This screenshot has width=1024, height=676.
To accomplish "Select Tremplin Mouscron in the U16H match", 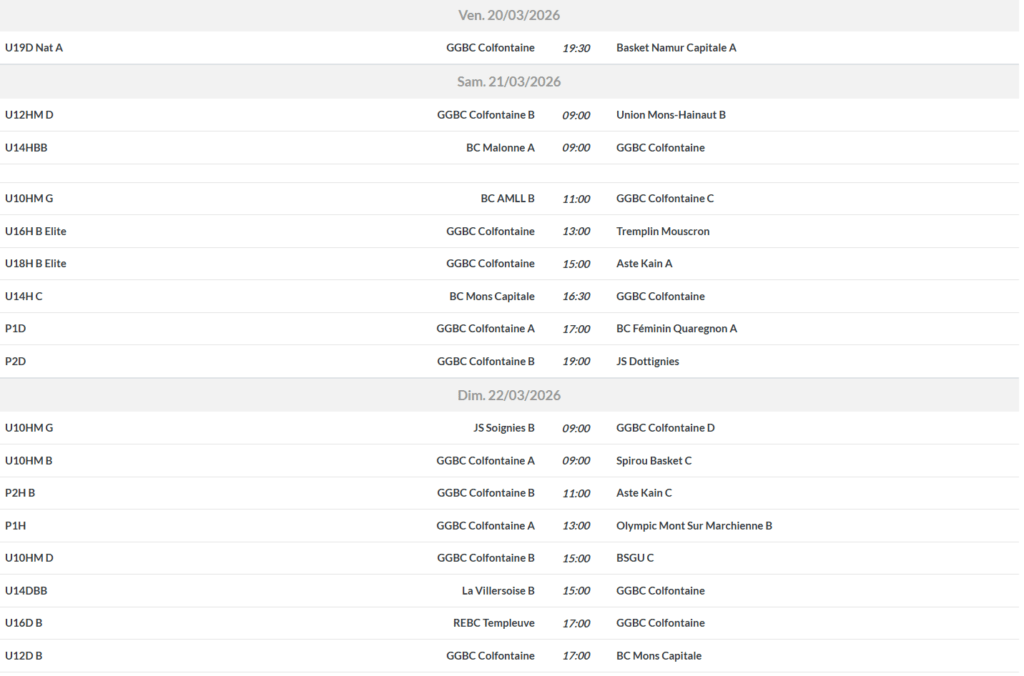I will 662,231.
